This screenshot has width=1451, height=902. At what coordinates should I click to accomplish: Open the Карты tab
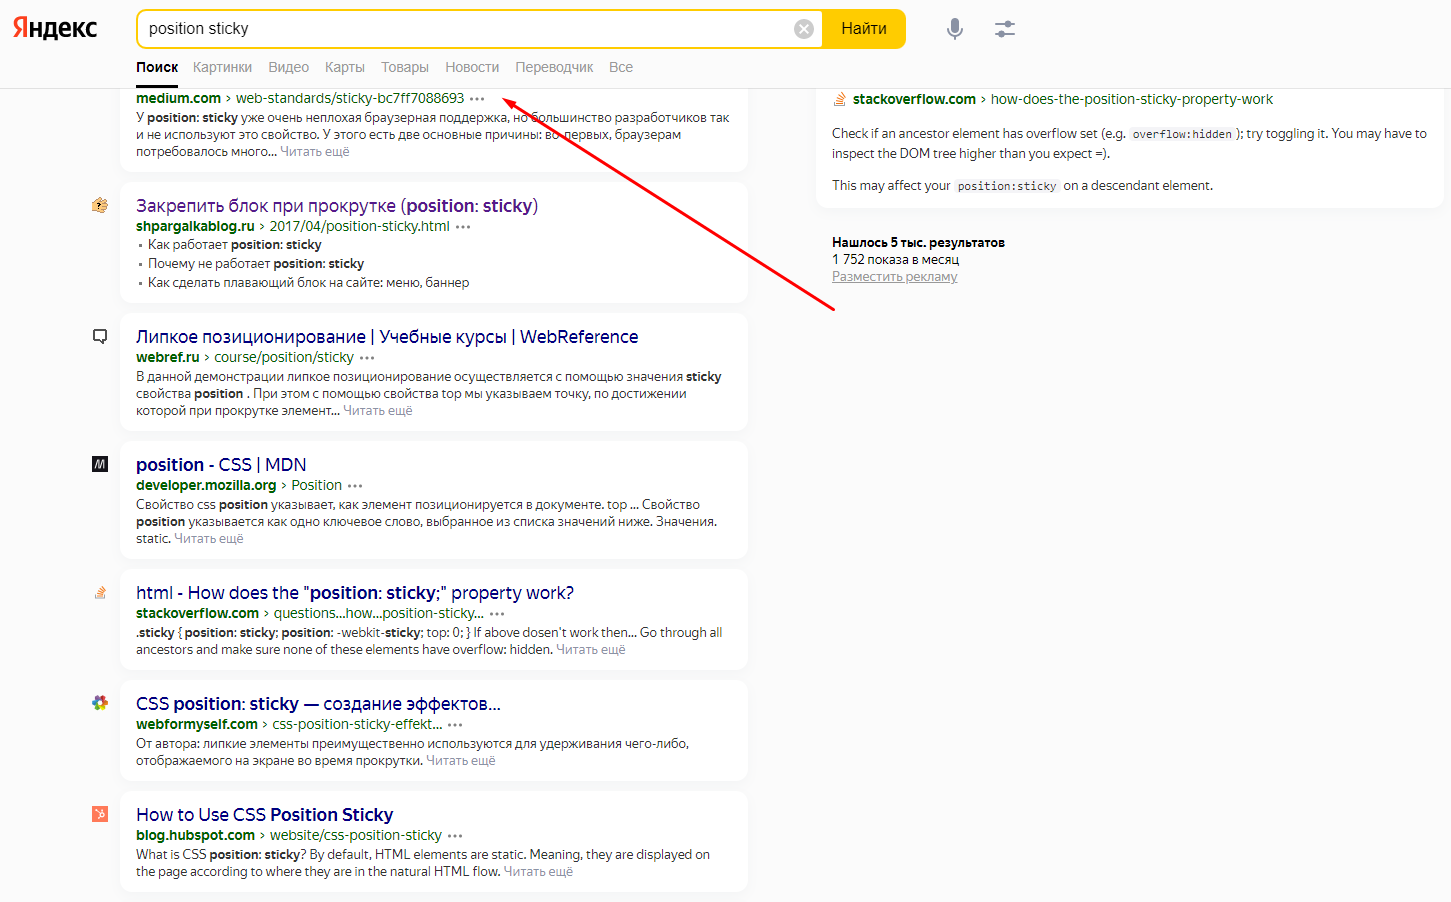click(345, 67)
